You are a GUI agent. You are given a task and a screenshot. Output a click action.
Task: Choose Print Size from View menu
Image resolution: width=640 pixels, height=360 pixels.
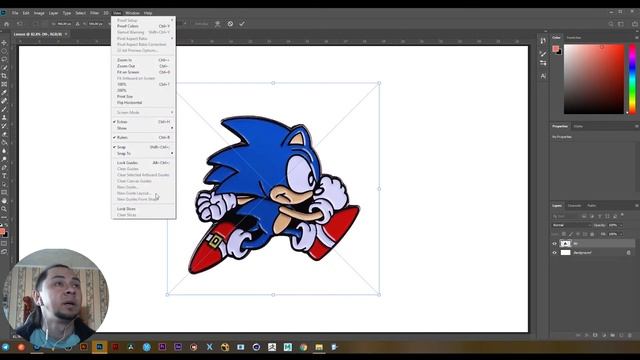[143, 96]
